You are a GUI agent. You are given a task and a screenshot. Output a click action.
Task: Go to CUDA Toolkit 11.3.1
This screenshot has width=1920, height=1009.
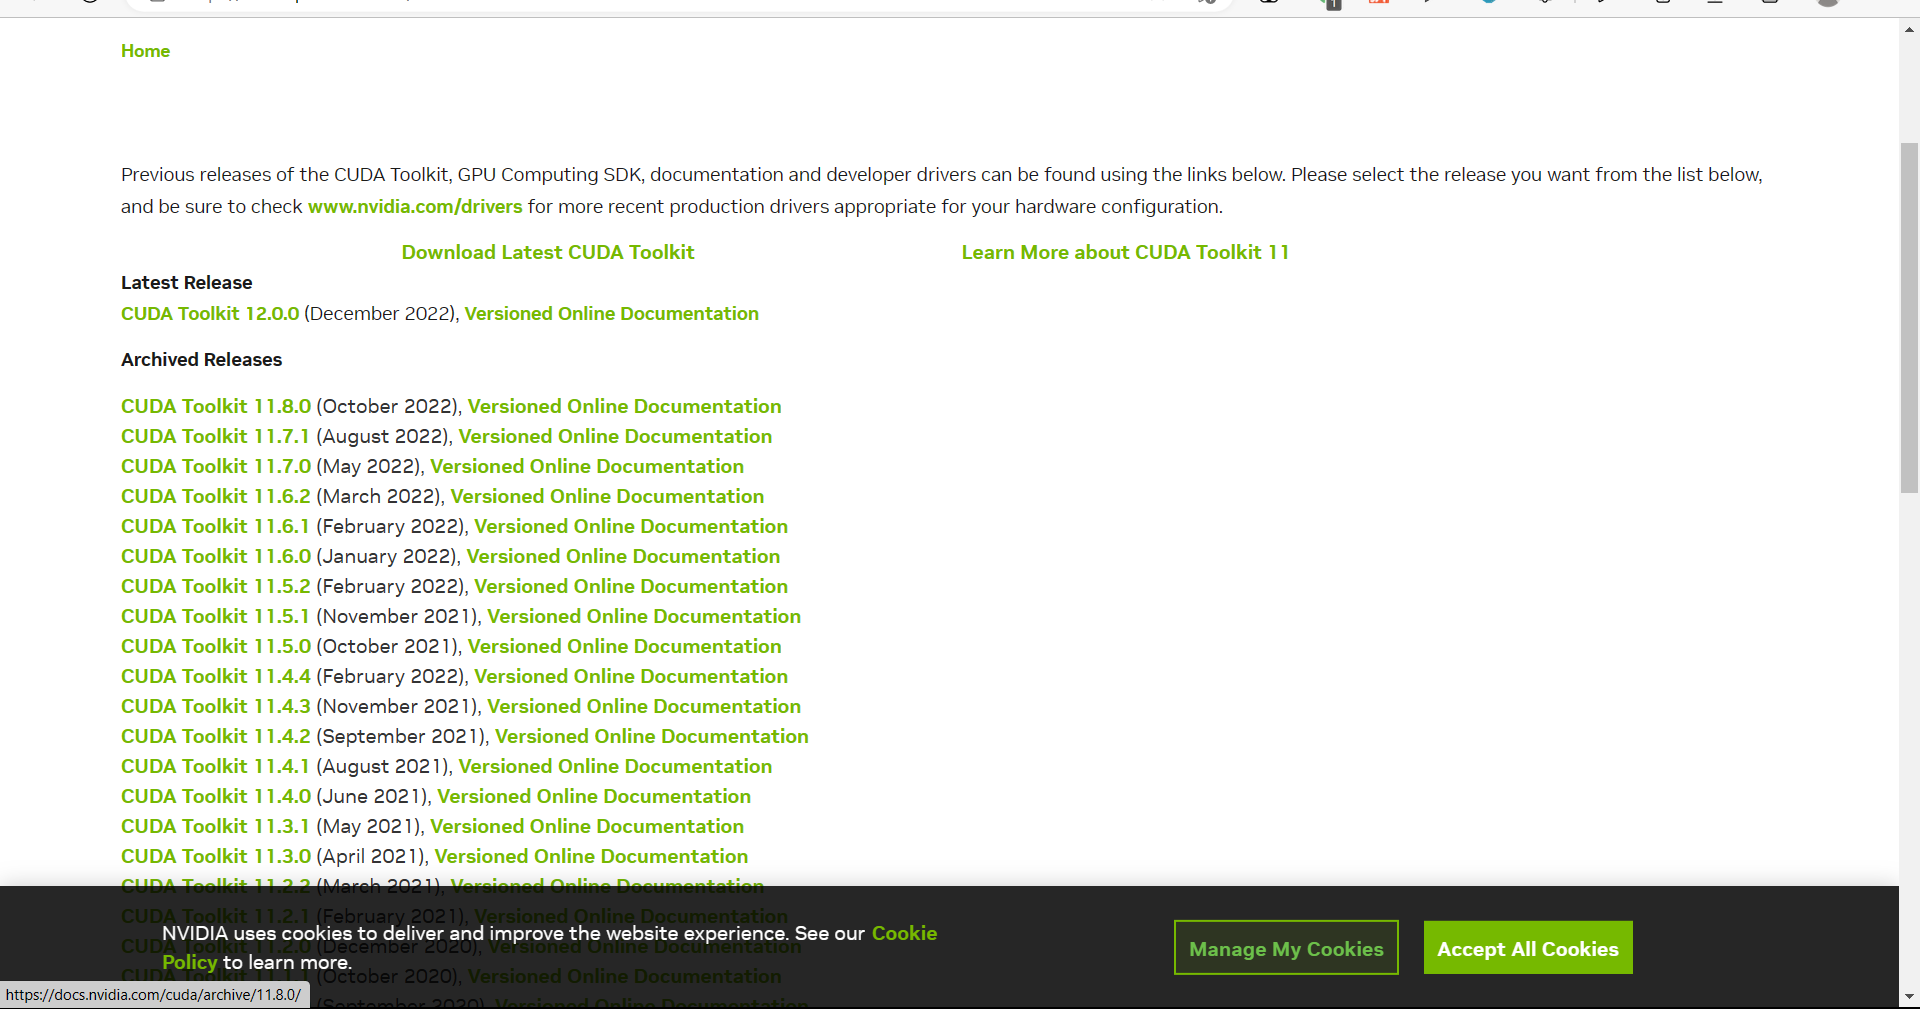(x=216, y=826)
